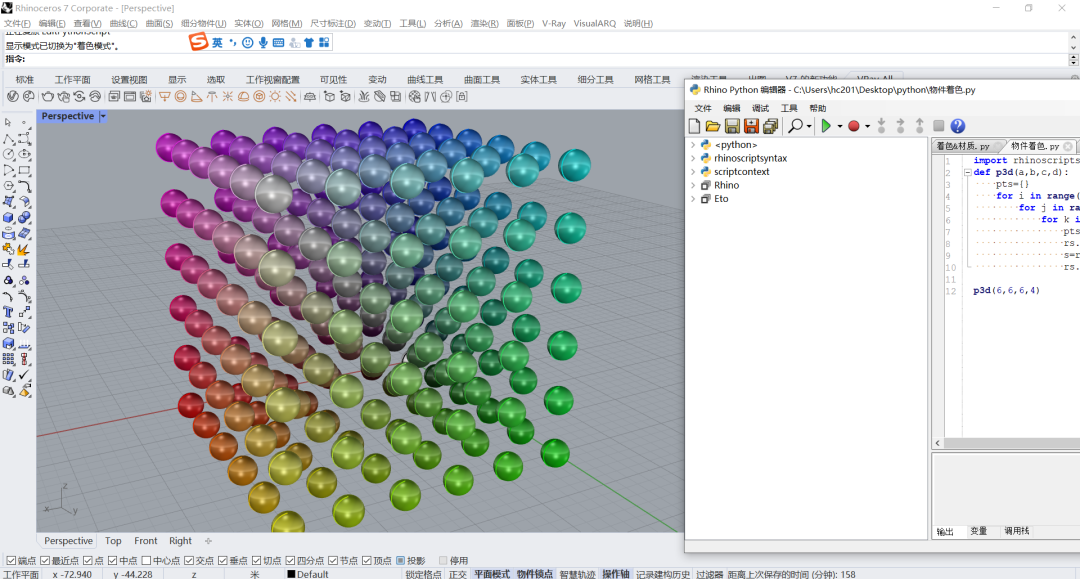Click the Save As (red floppy) icon
Screen dimensions: 1080x579
click(x=751, y=126)
